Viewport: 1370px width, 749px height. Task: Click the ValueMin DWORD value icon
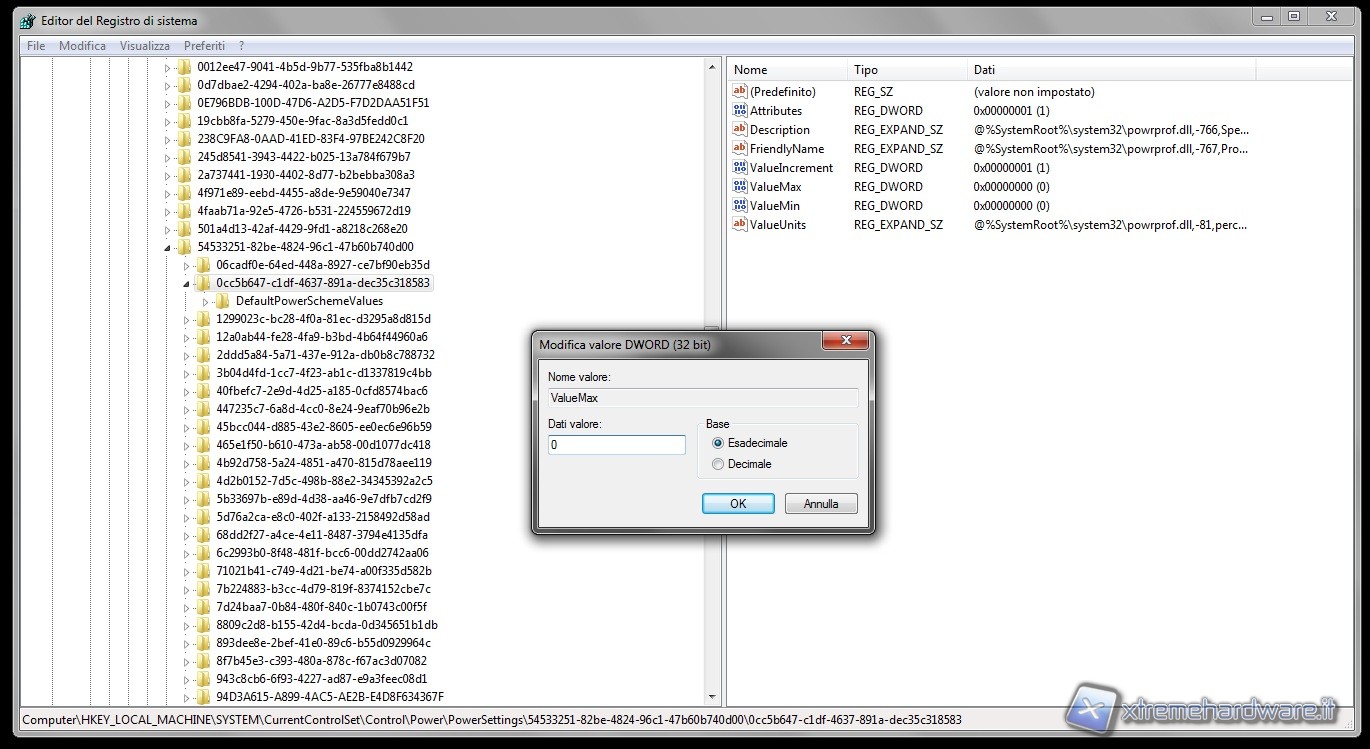pyautogui.click(x=740, y=206)
